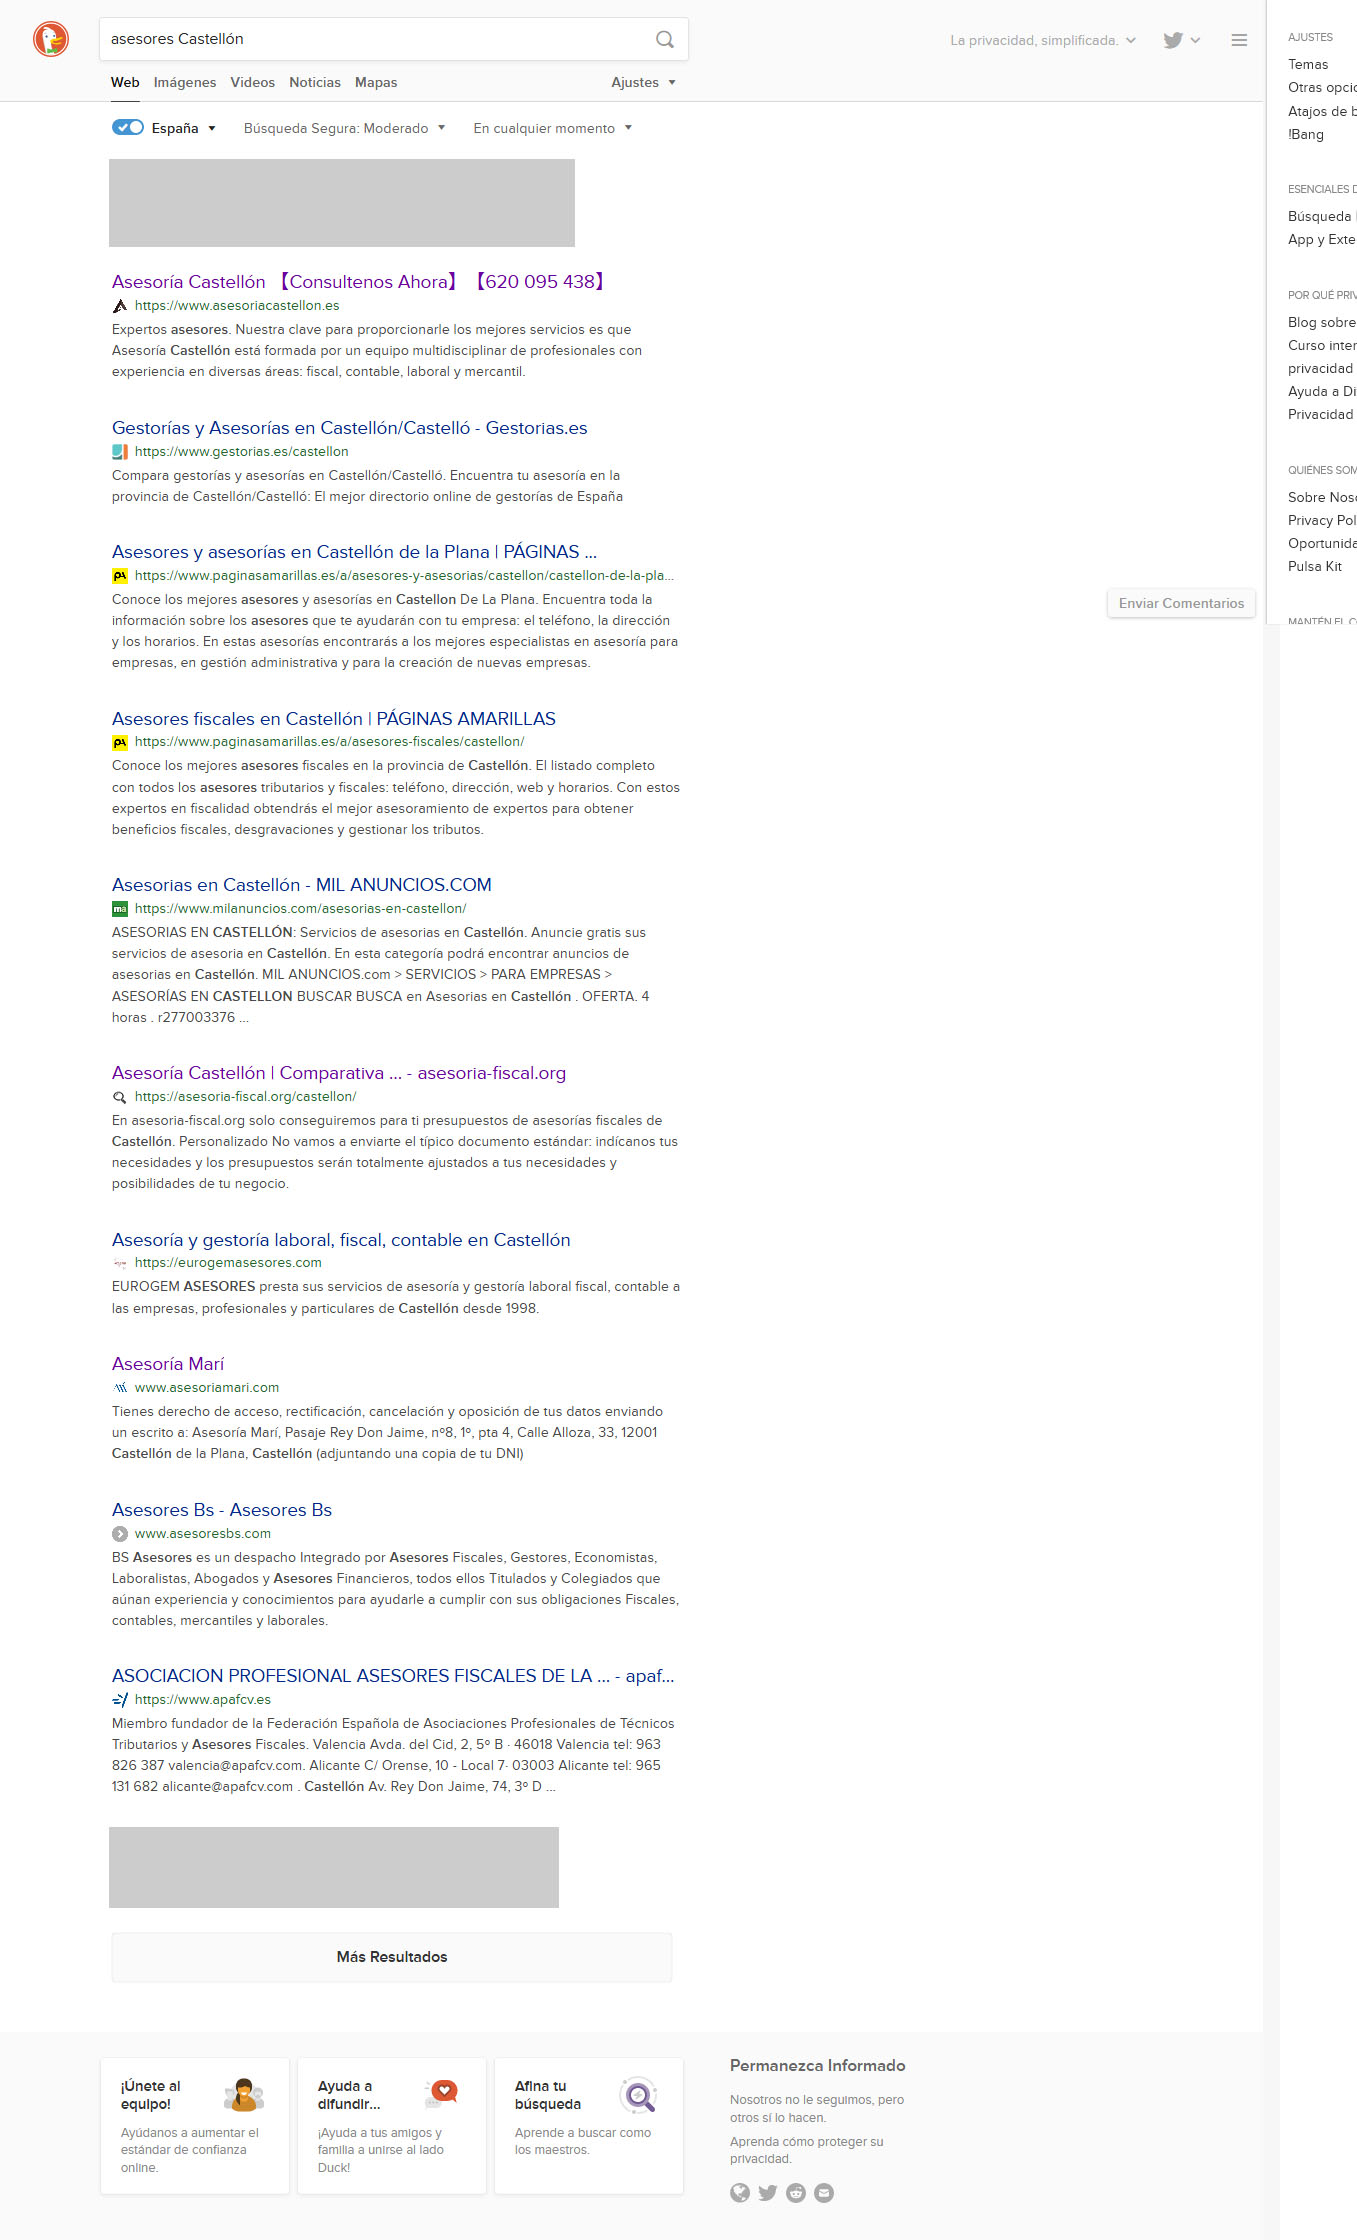This screenshot has height=2240, width=1357.
Task: Open Asesorias en Castellón MIL ANUNCIOS result
Action: coord(302,885)
